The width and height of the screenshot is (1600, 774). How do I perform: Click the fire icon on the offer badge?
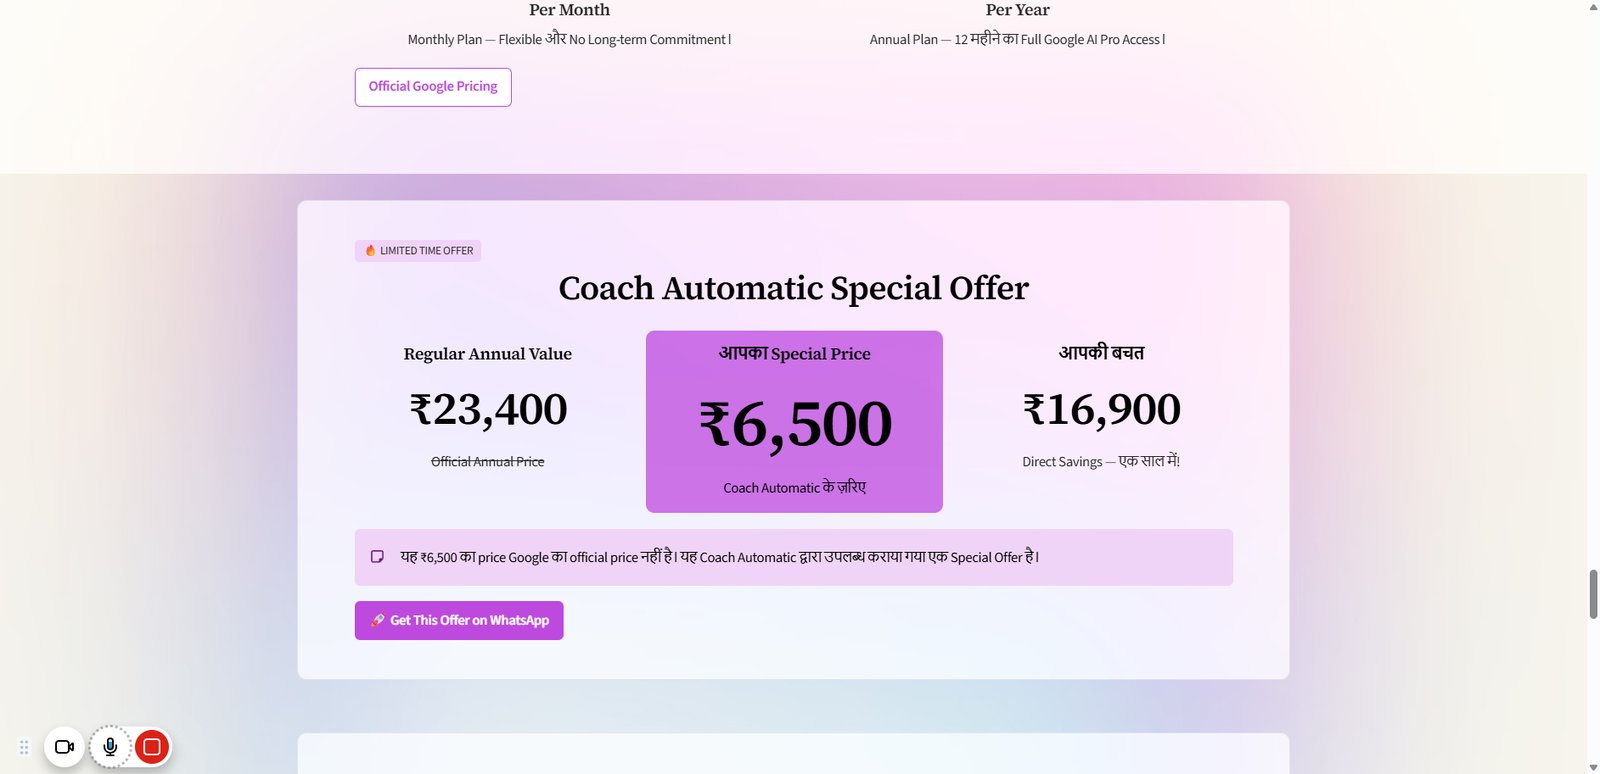click(370, 251)
